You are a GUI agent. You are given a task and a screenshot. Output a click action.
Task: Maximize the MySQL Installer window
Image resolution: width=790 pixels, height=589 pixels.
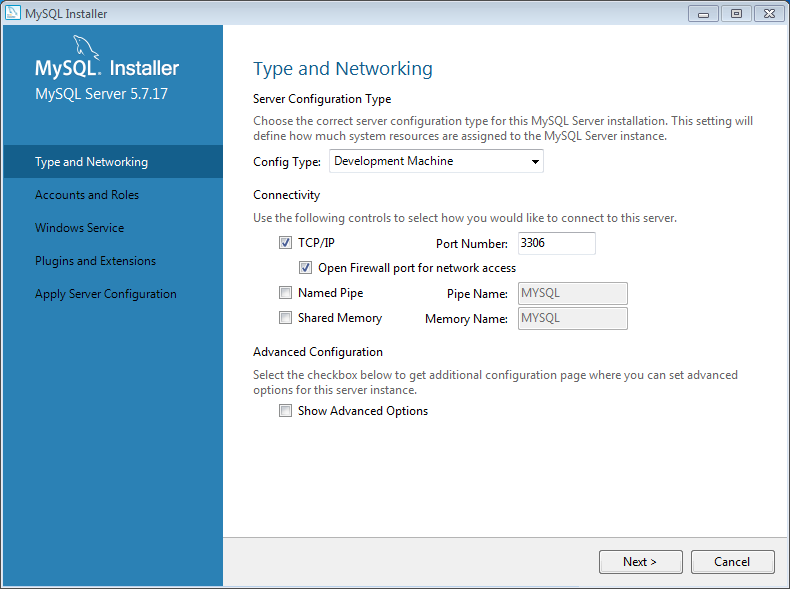click(x=736, y=13)
